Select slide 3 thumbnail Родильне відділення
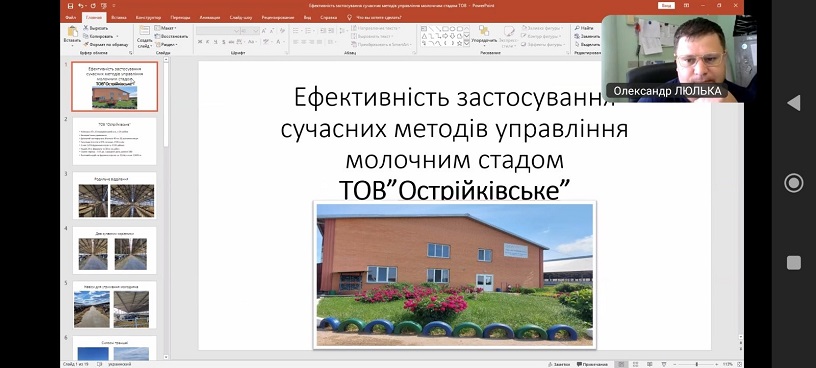 click(114, 195)
